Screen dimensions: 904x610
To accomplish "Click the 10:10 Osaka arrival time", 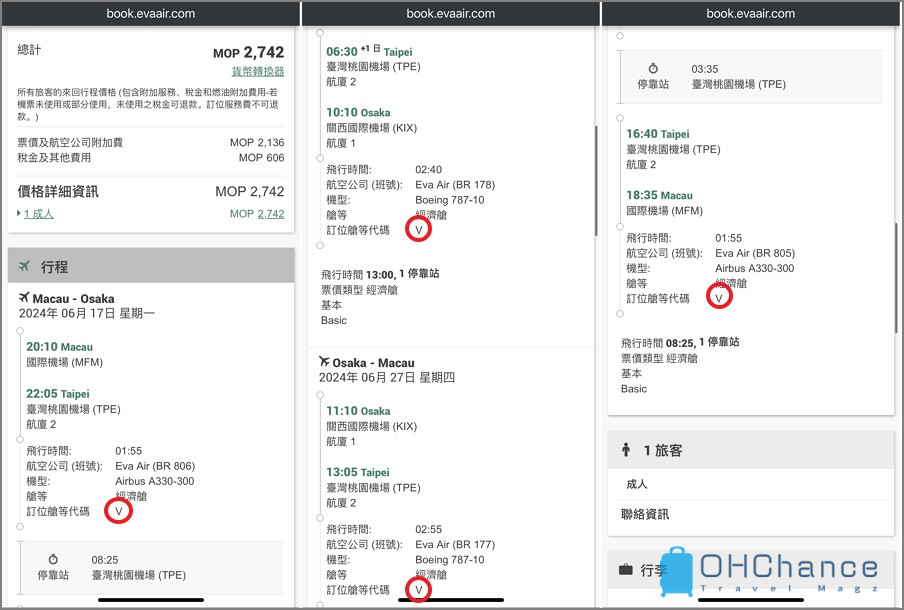I will pos(358,112).
